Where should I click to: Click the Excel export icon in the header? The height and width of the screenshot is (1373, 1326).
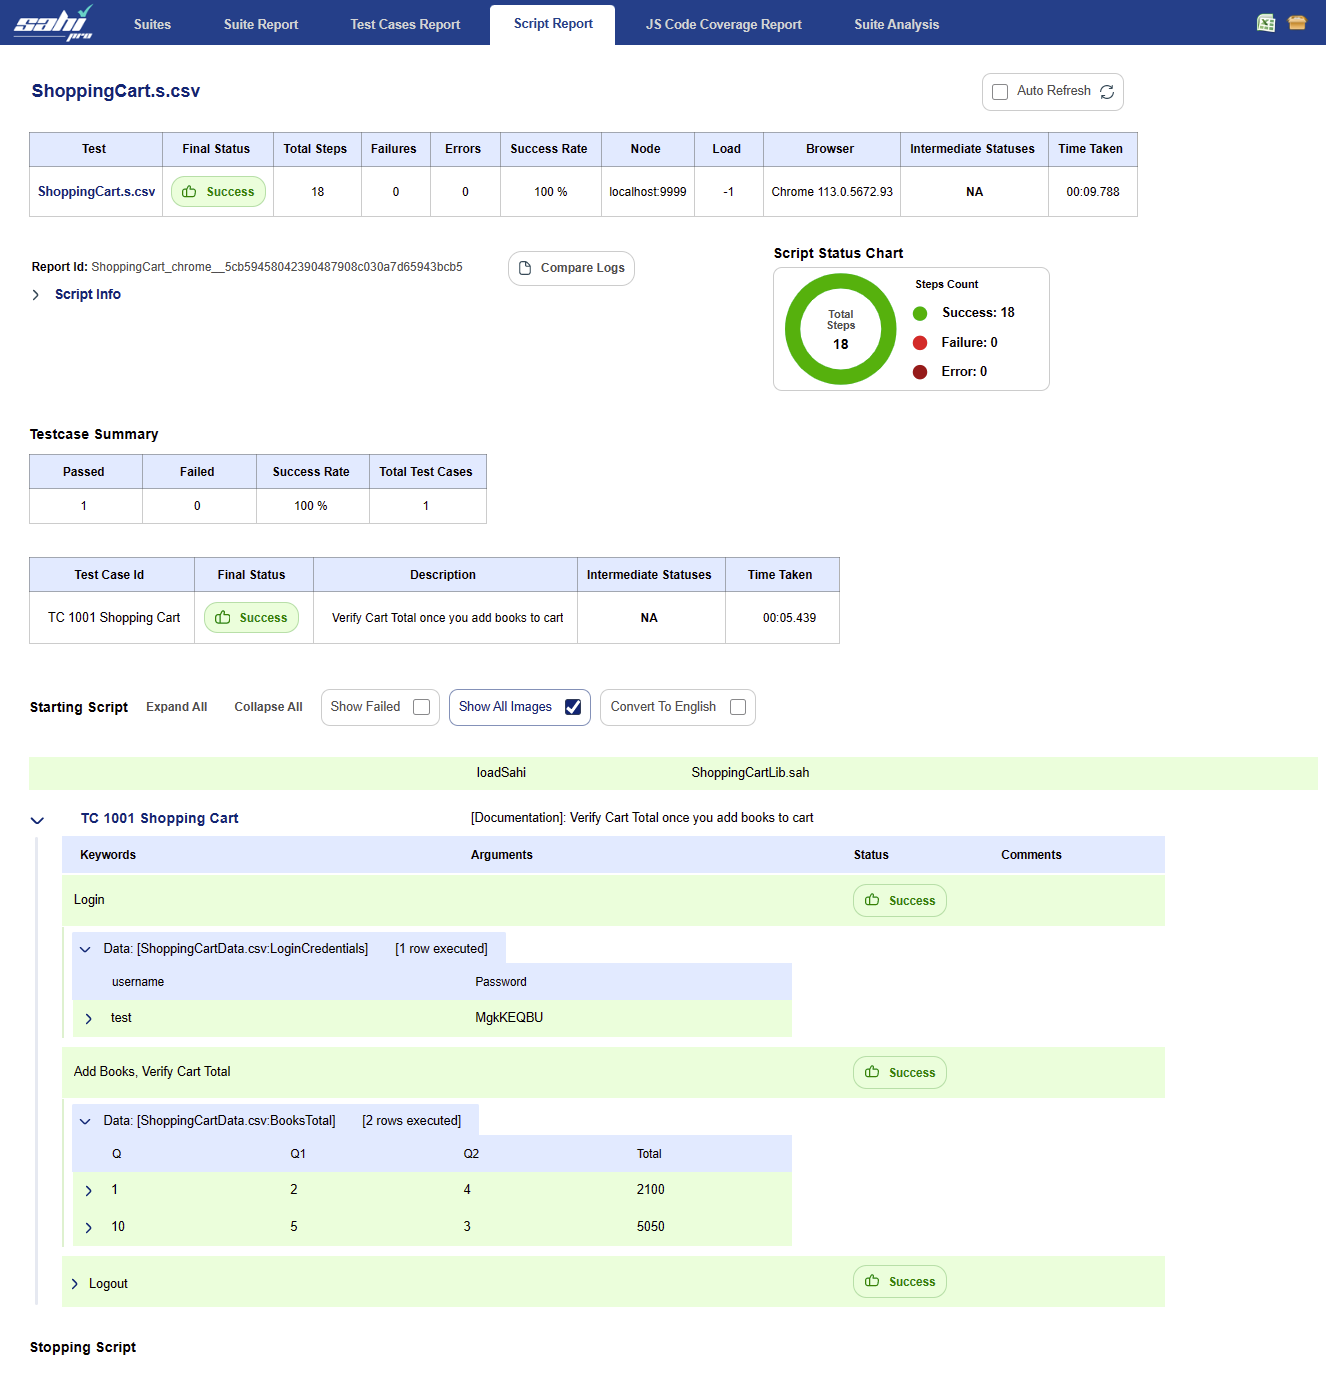pyautogui.click(x=1266, y=23)
